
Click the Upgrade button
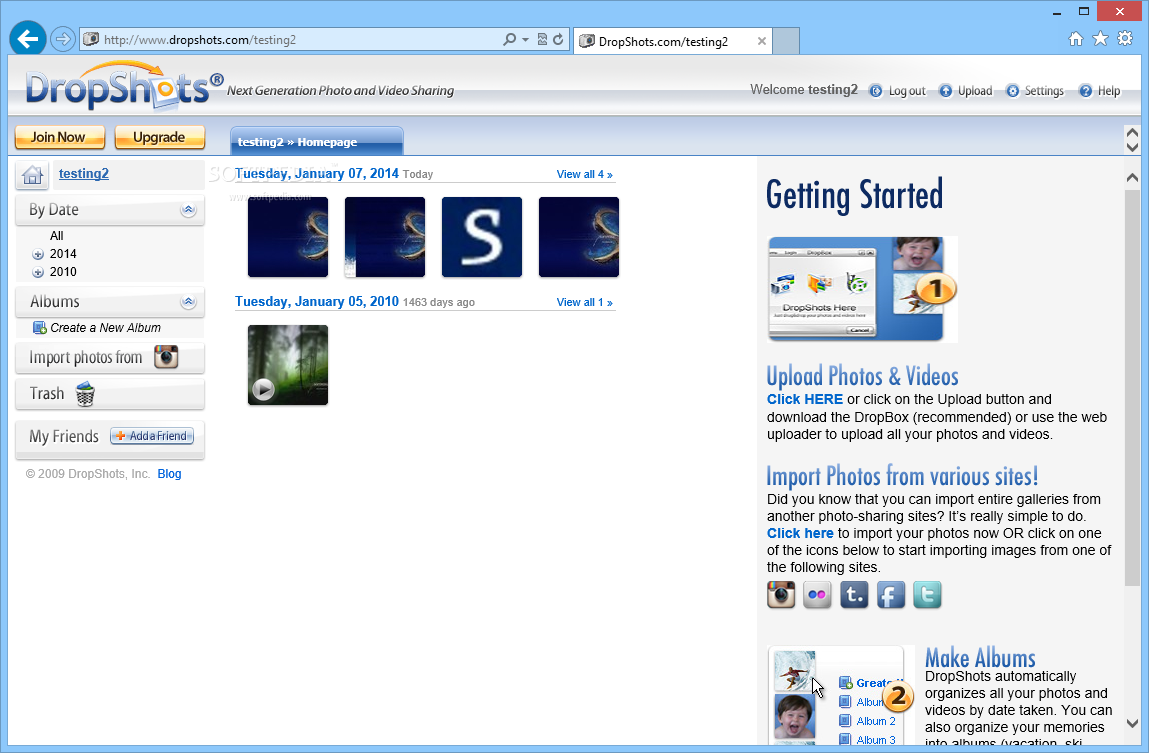159,137
